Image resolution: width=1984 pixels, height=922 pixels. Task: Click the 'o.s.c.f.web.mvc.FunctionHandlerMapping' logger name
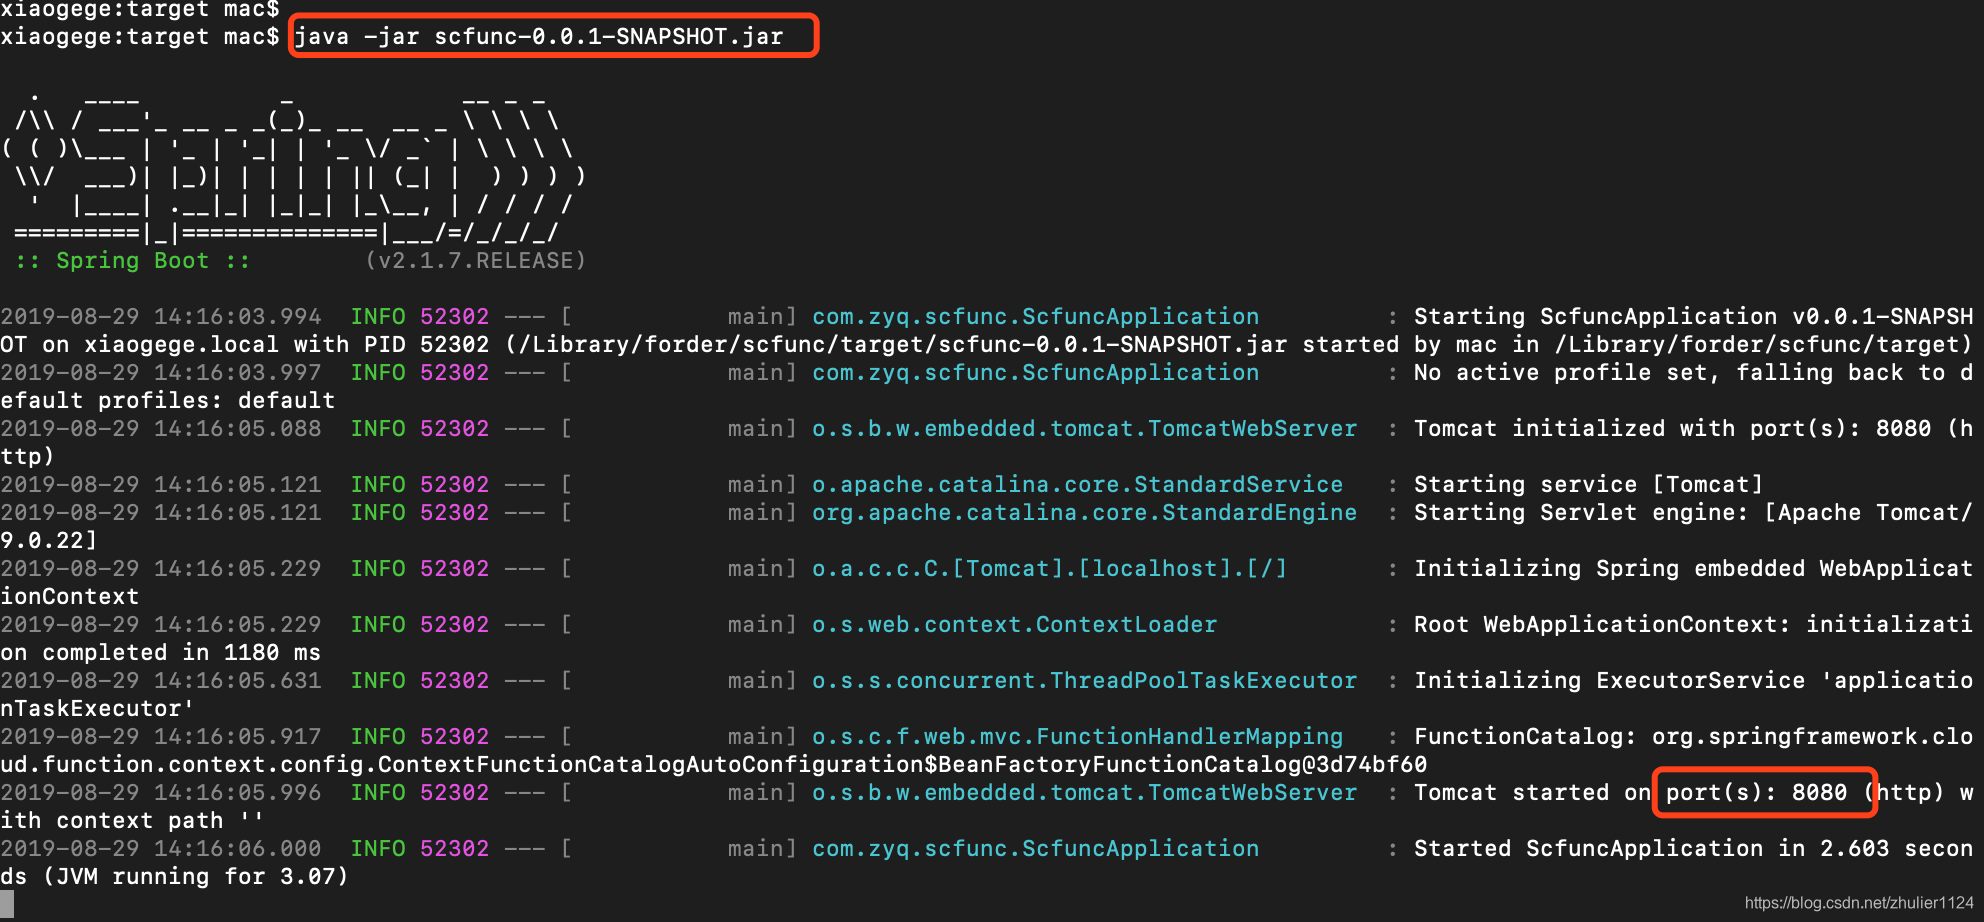pyautogui.click(x=1077, y=737)
